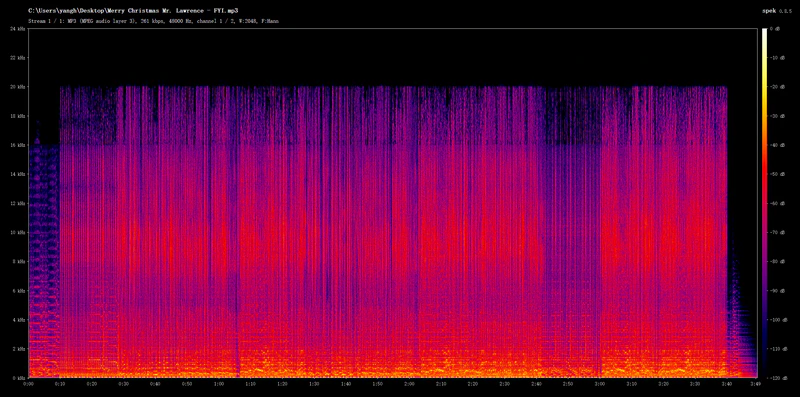Click the 4 kHz frequency axis label
Image resolution: width=800 pixels, height=397 pixels.
point(18,319)
